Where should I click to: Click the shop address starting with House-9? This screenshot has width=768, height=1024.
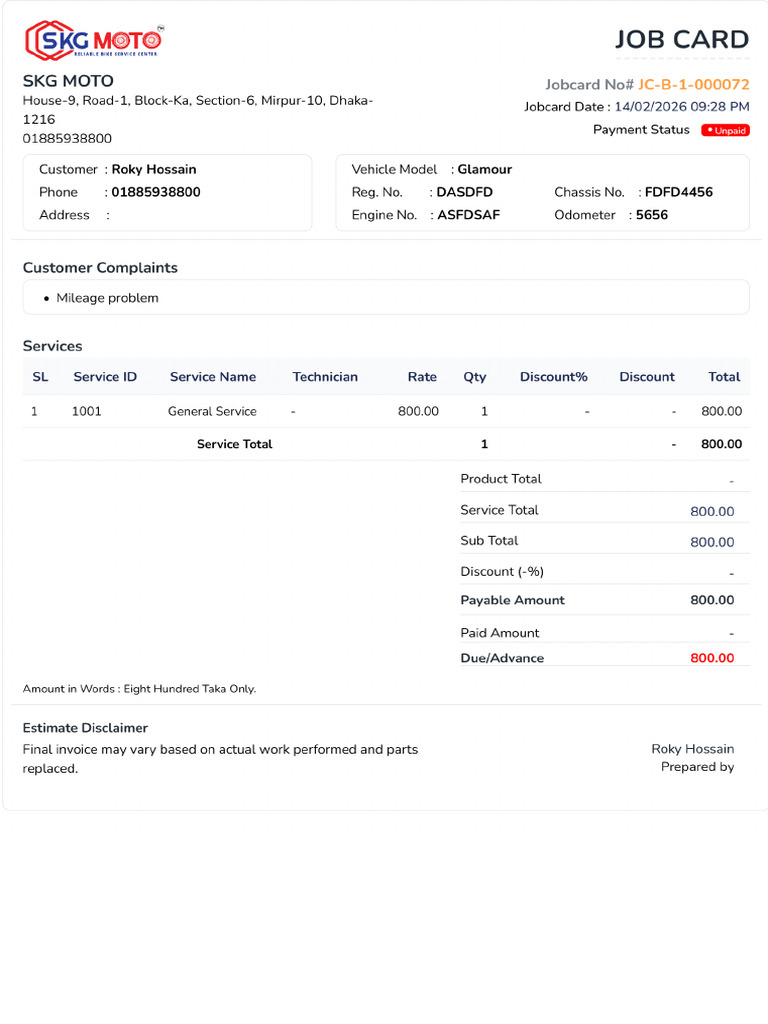coord(198,110)
